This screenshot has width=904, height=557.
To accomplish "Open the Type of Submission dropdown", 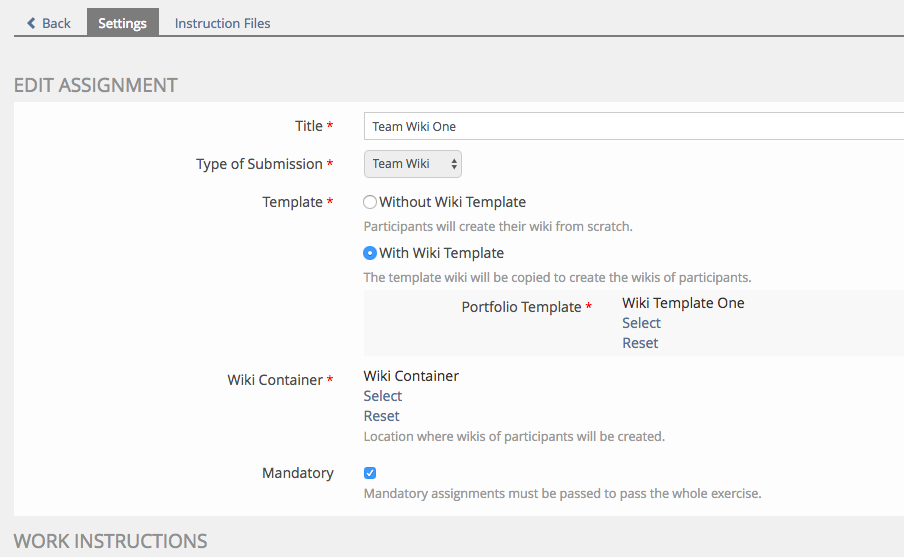I will tap(412, 164).
